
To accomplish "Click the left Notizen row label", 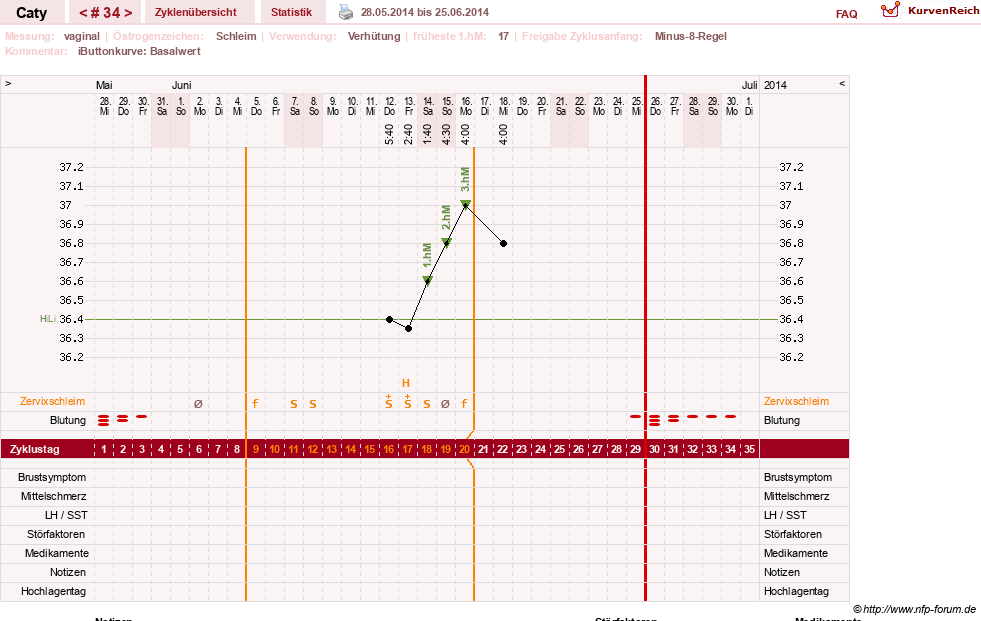I will (x=68, y=572).
